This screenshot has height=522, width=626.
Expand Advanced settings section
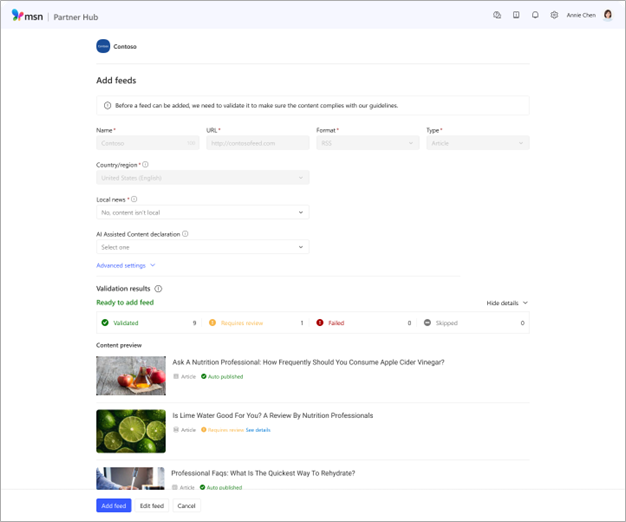[125, 266]
